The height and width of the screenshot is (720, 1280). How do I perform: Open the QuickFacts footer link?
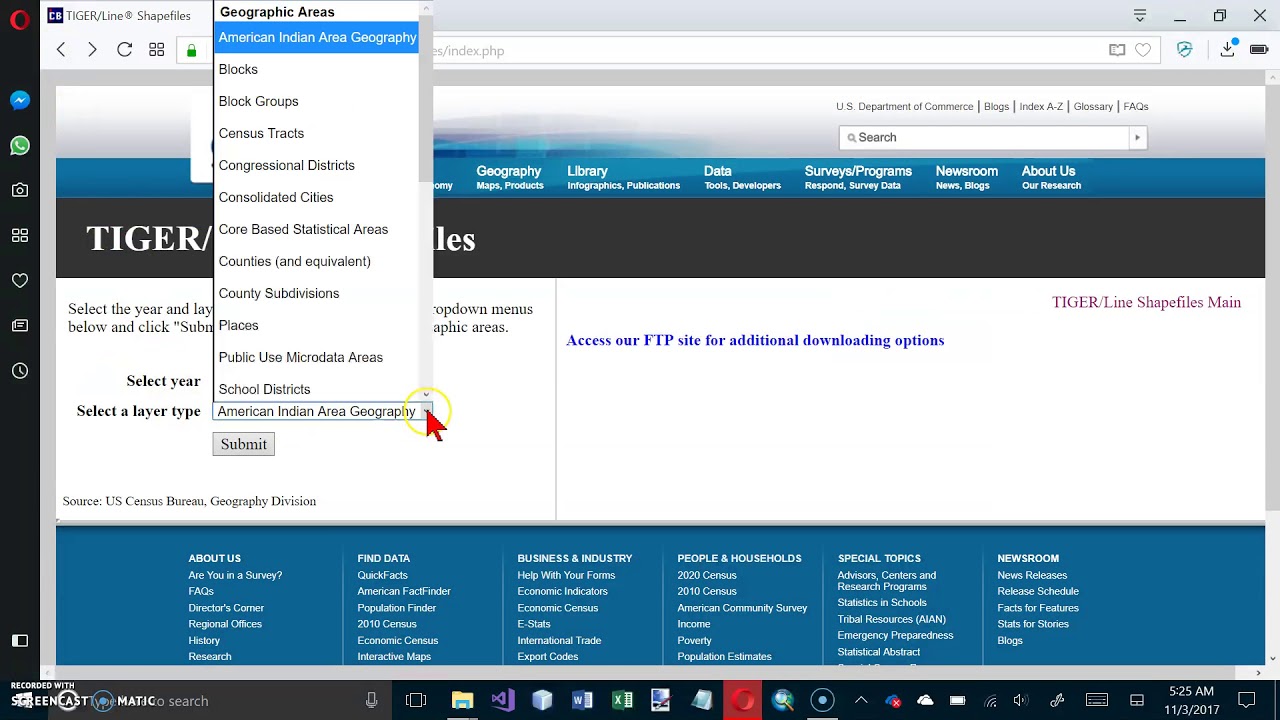tap(382, 575)
